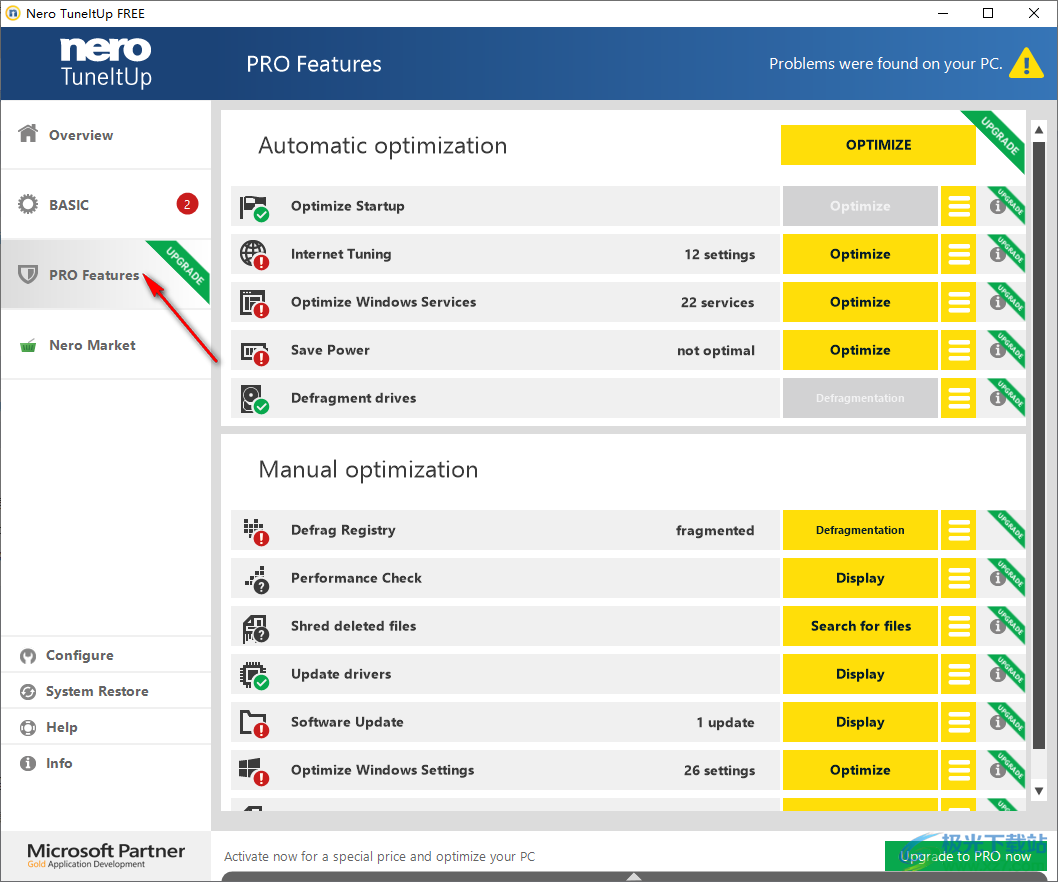
Task: Go to the Overview section
Action: pyautogui.click(x=106, y=134)
